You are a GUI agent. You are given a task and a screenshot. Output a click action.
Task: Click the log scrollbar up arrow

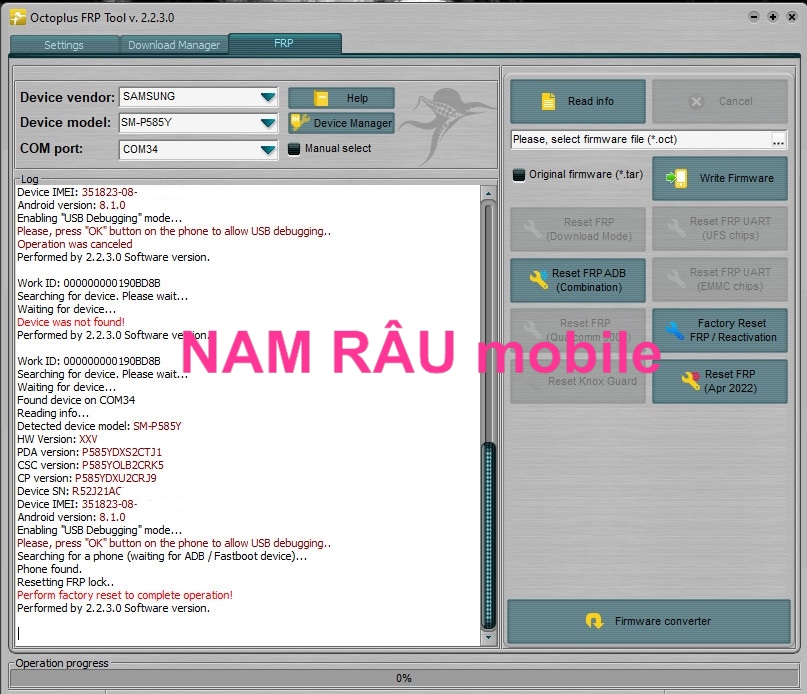[x=488, y=194]
